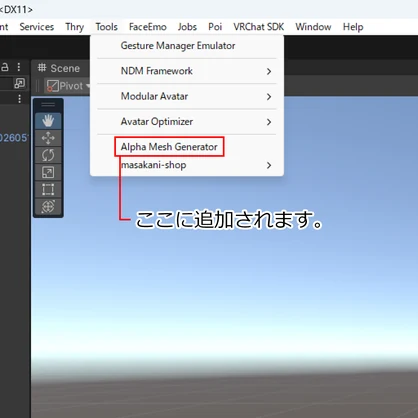The height and width of the screenshot is (418, 418).
Task: Select the combined Transform tool
Action: coord(48,207)
